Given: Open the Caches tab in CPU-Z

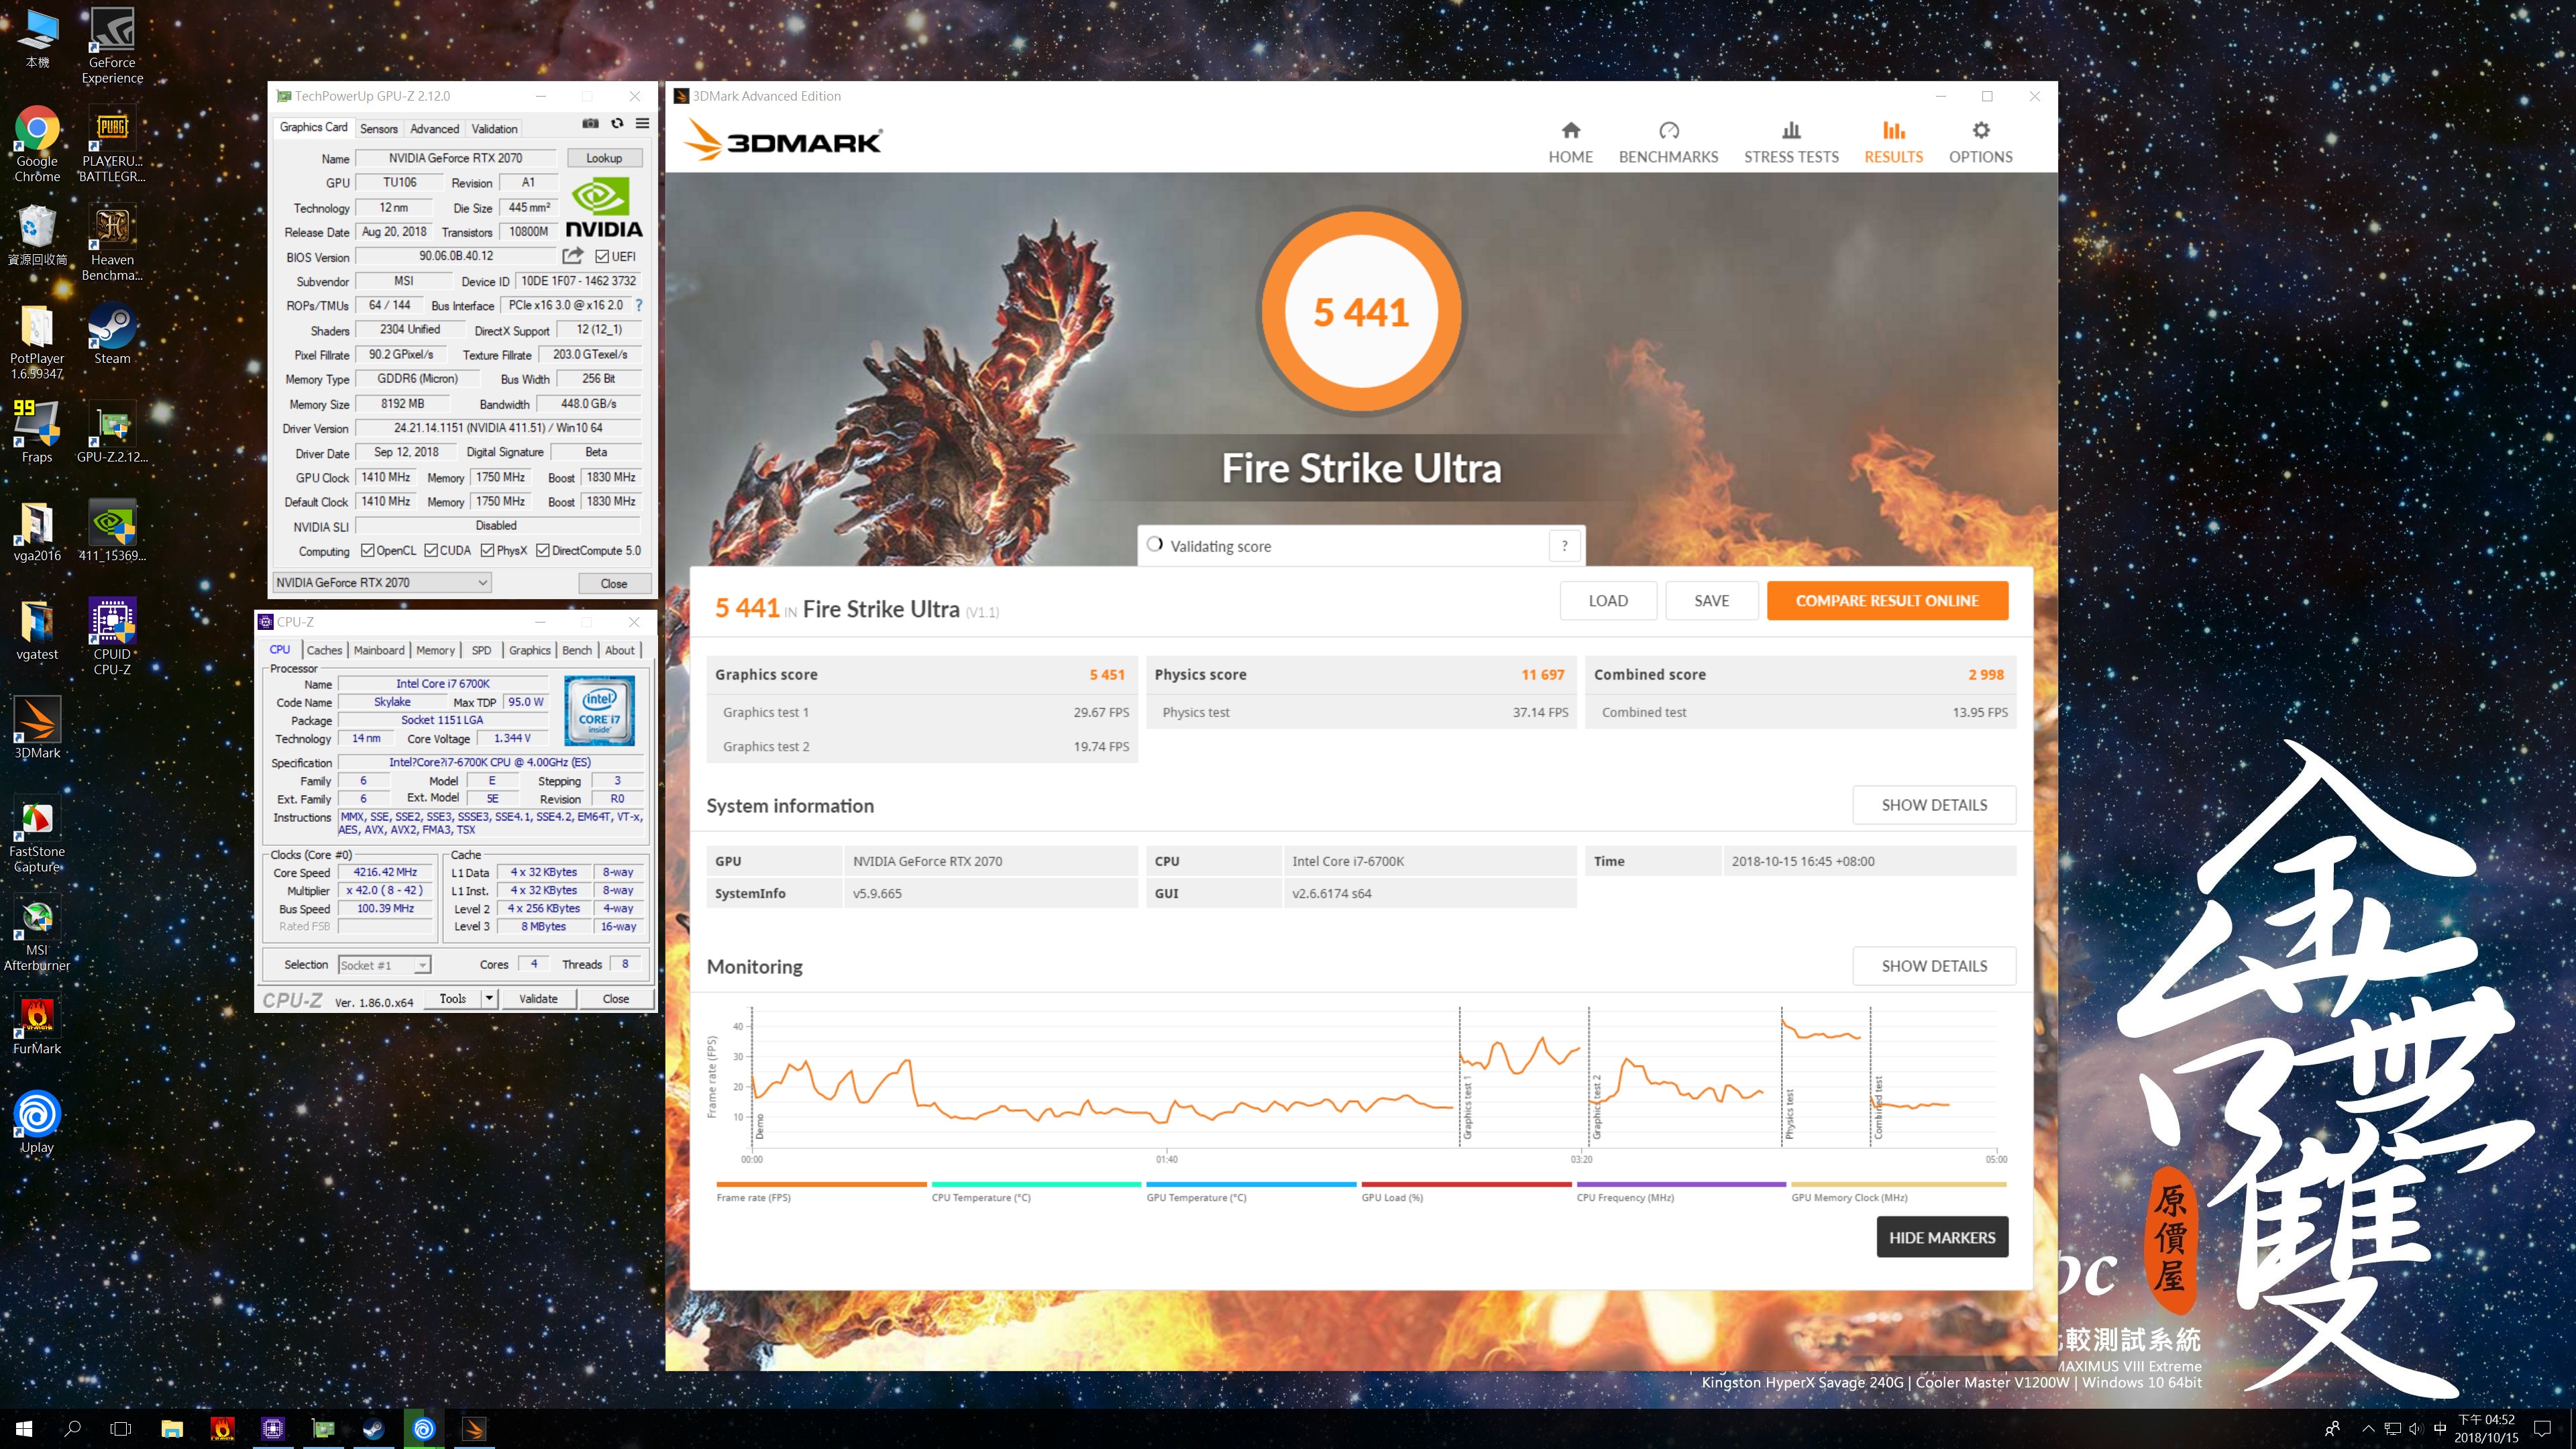Looking at the screenshot, I should (x=324, y=650).
